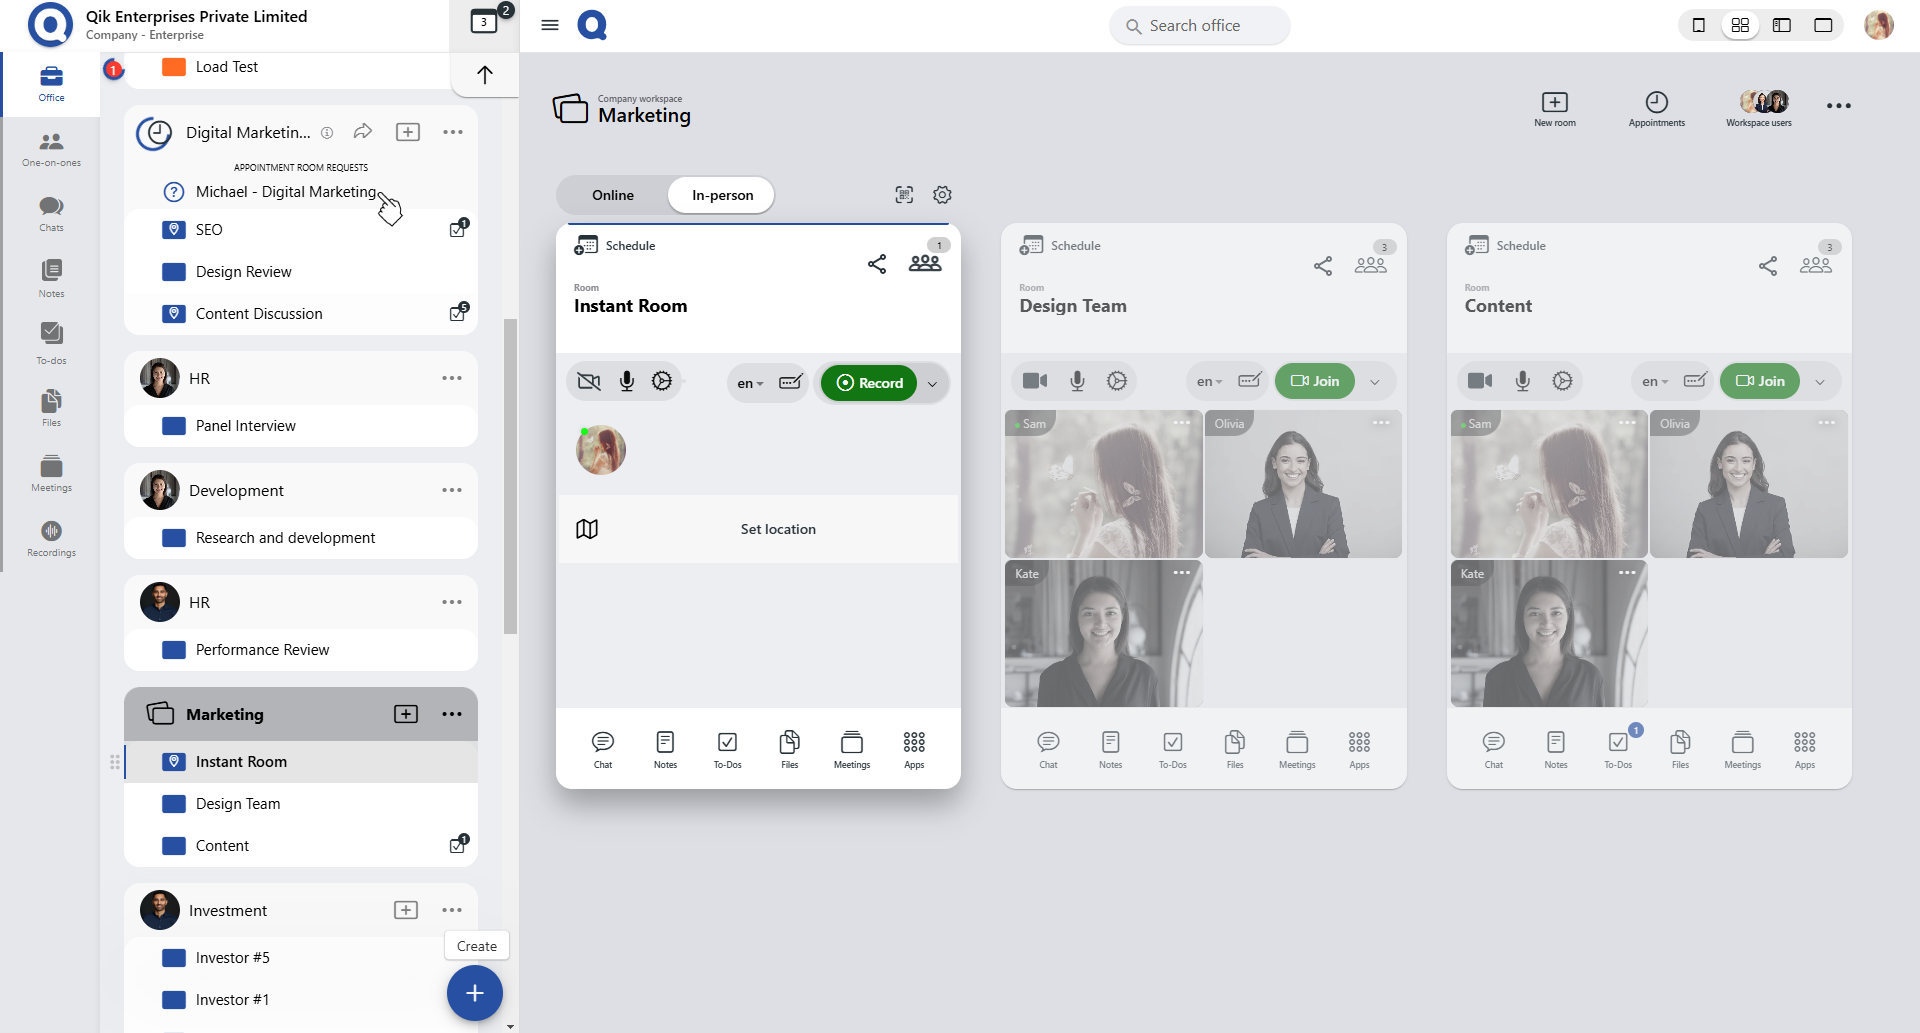Click the QR scan icon beside settings
This screenshot has width=1920, height=1033.
click(904, 195)
